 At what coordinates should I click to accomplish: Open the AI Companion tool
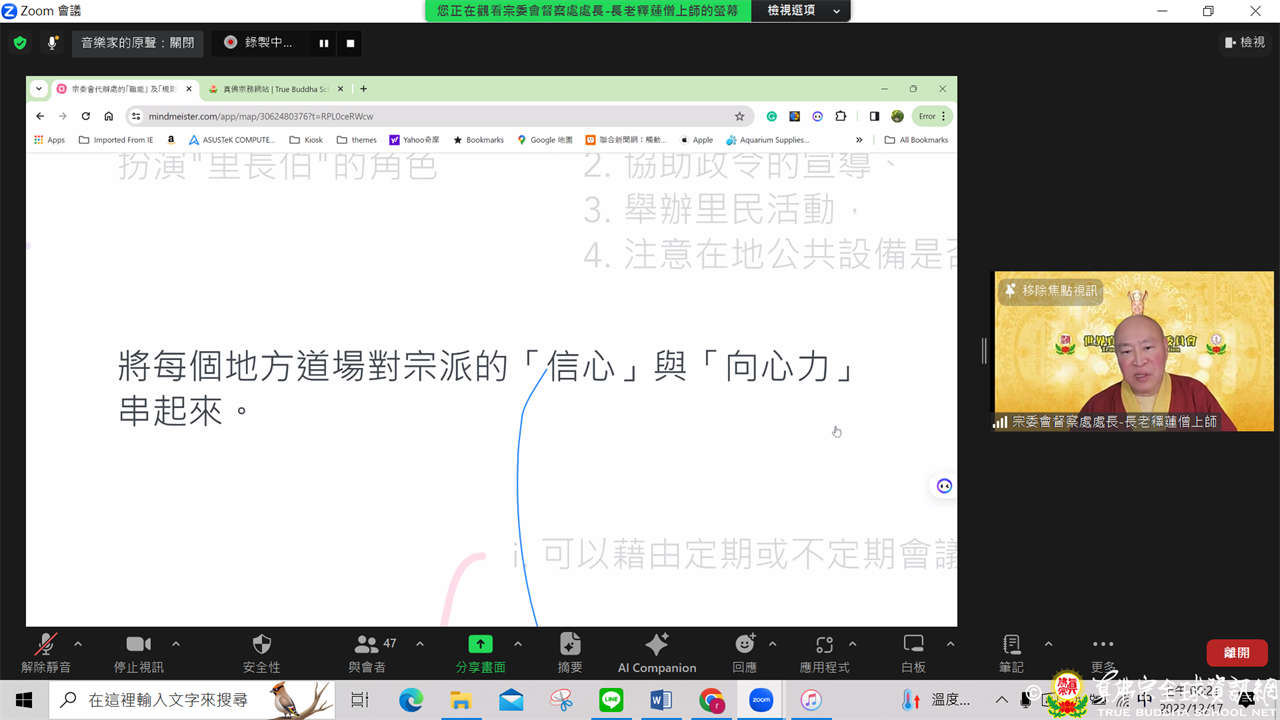(657, 653)
